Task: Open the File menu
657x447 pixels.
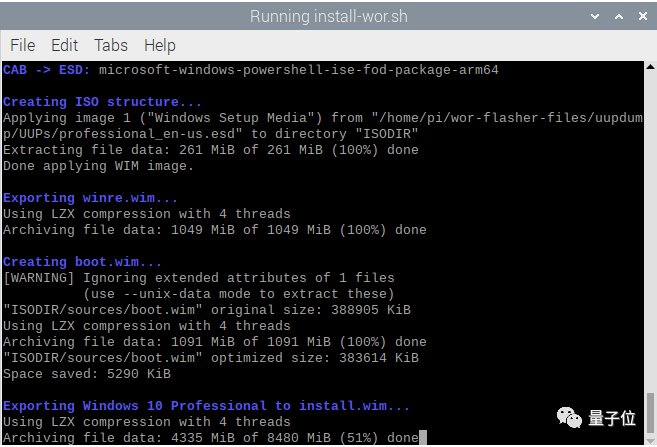Action: (22, 45)
